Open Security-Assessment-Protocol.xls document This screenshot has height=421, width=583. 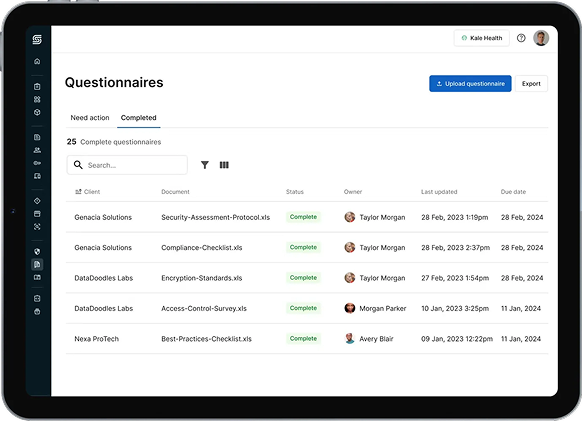216,217
